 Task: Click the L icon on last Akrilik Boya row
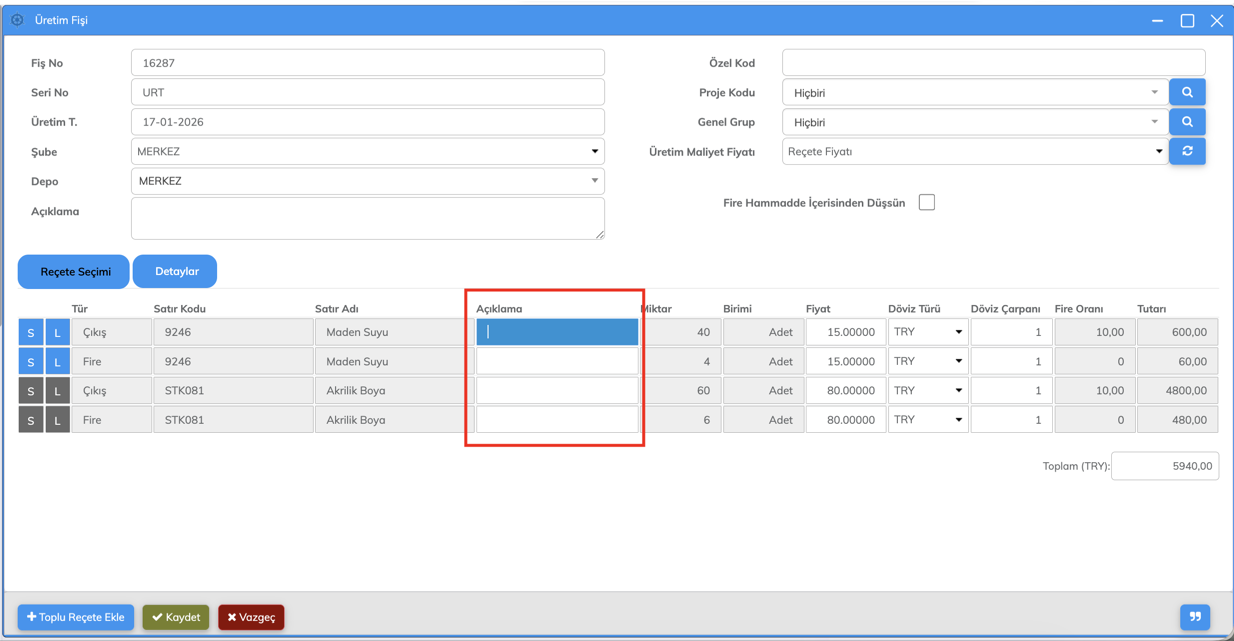pyautogui.click(x=57, y=421)
